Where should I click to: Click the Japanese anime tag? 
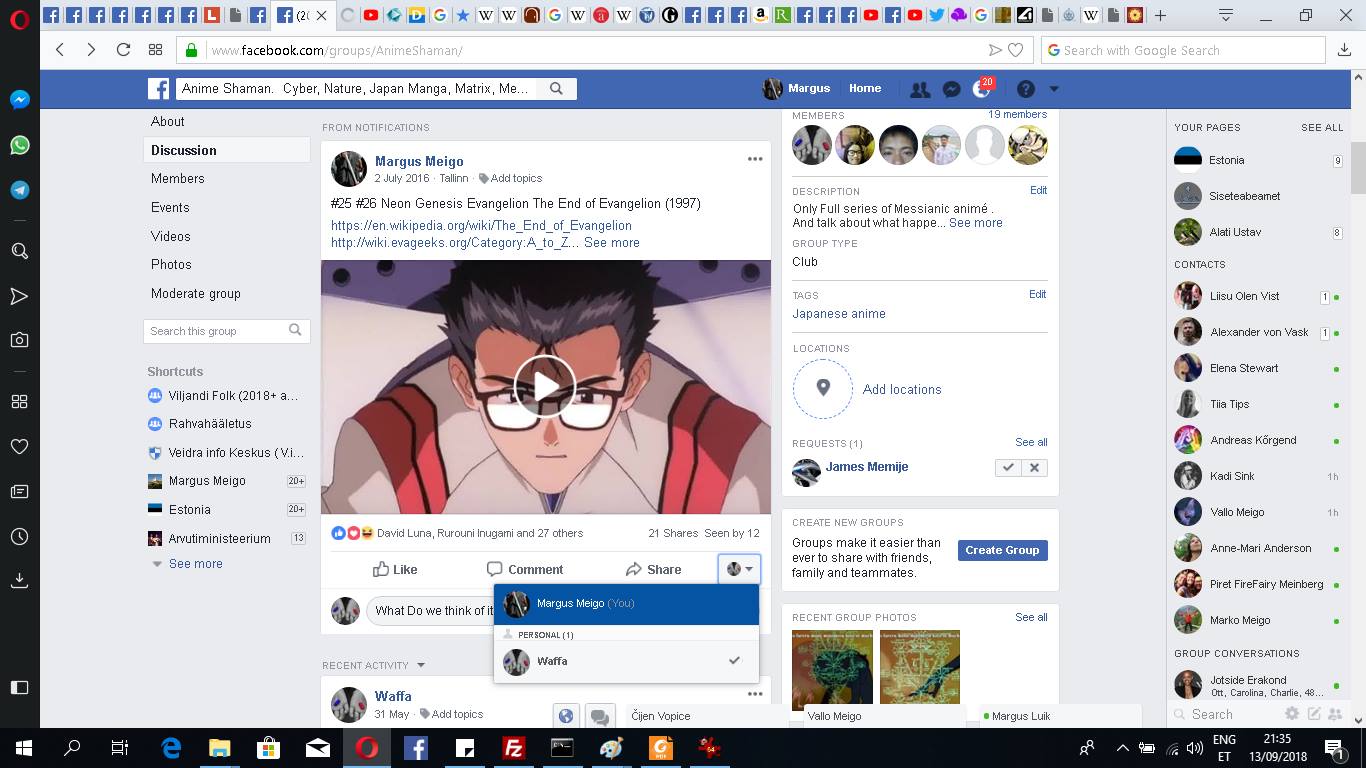tap(839, 314)
